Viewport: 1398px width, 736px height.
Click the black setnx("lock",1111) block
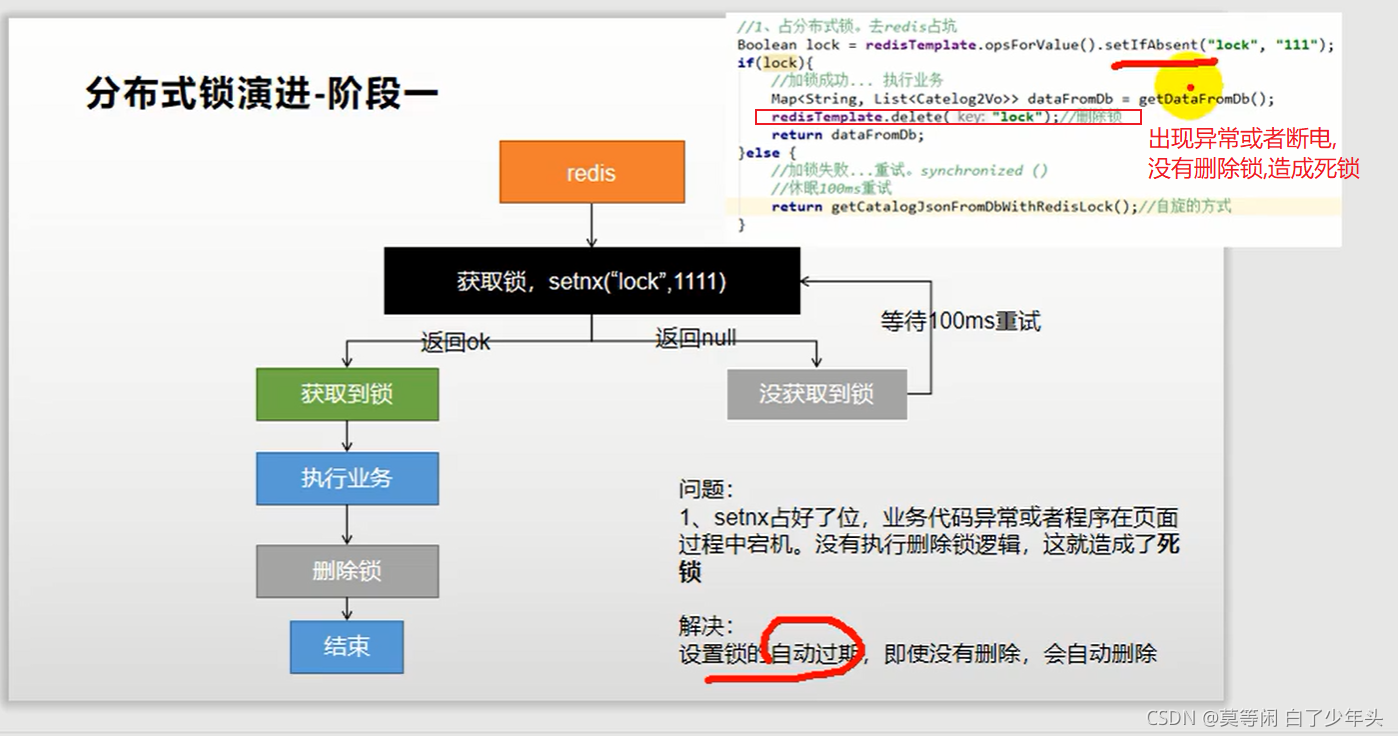click(x=591, y=281)
